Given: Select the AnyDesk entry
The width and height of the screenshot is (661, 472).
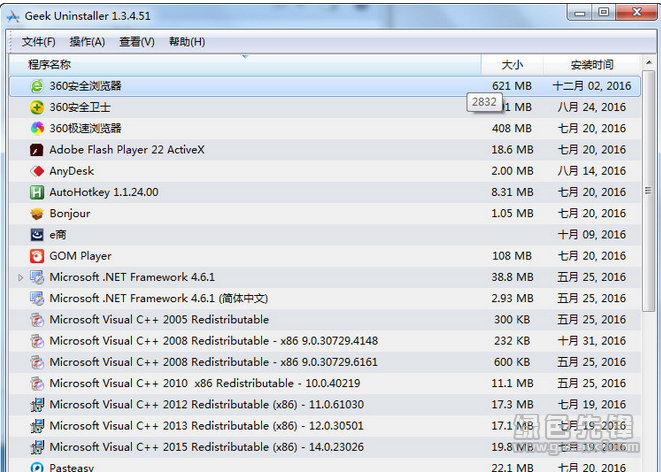Looking at the screenshot, I should coord(72,171).
